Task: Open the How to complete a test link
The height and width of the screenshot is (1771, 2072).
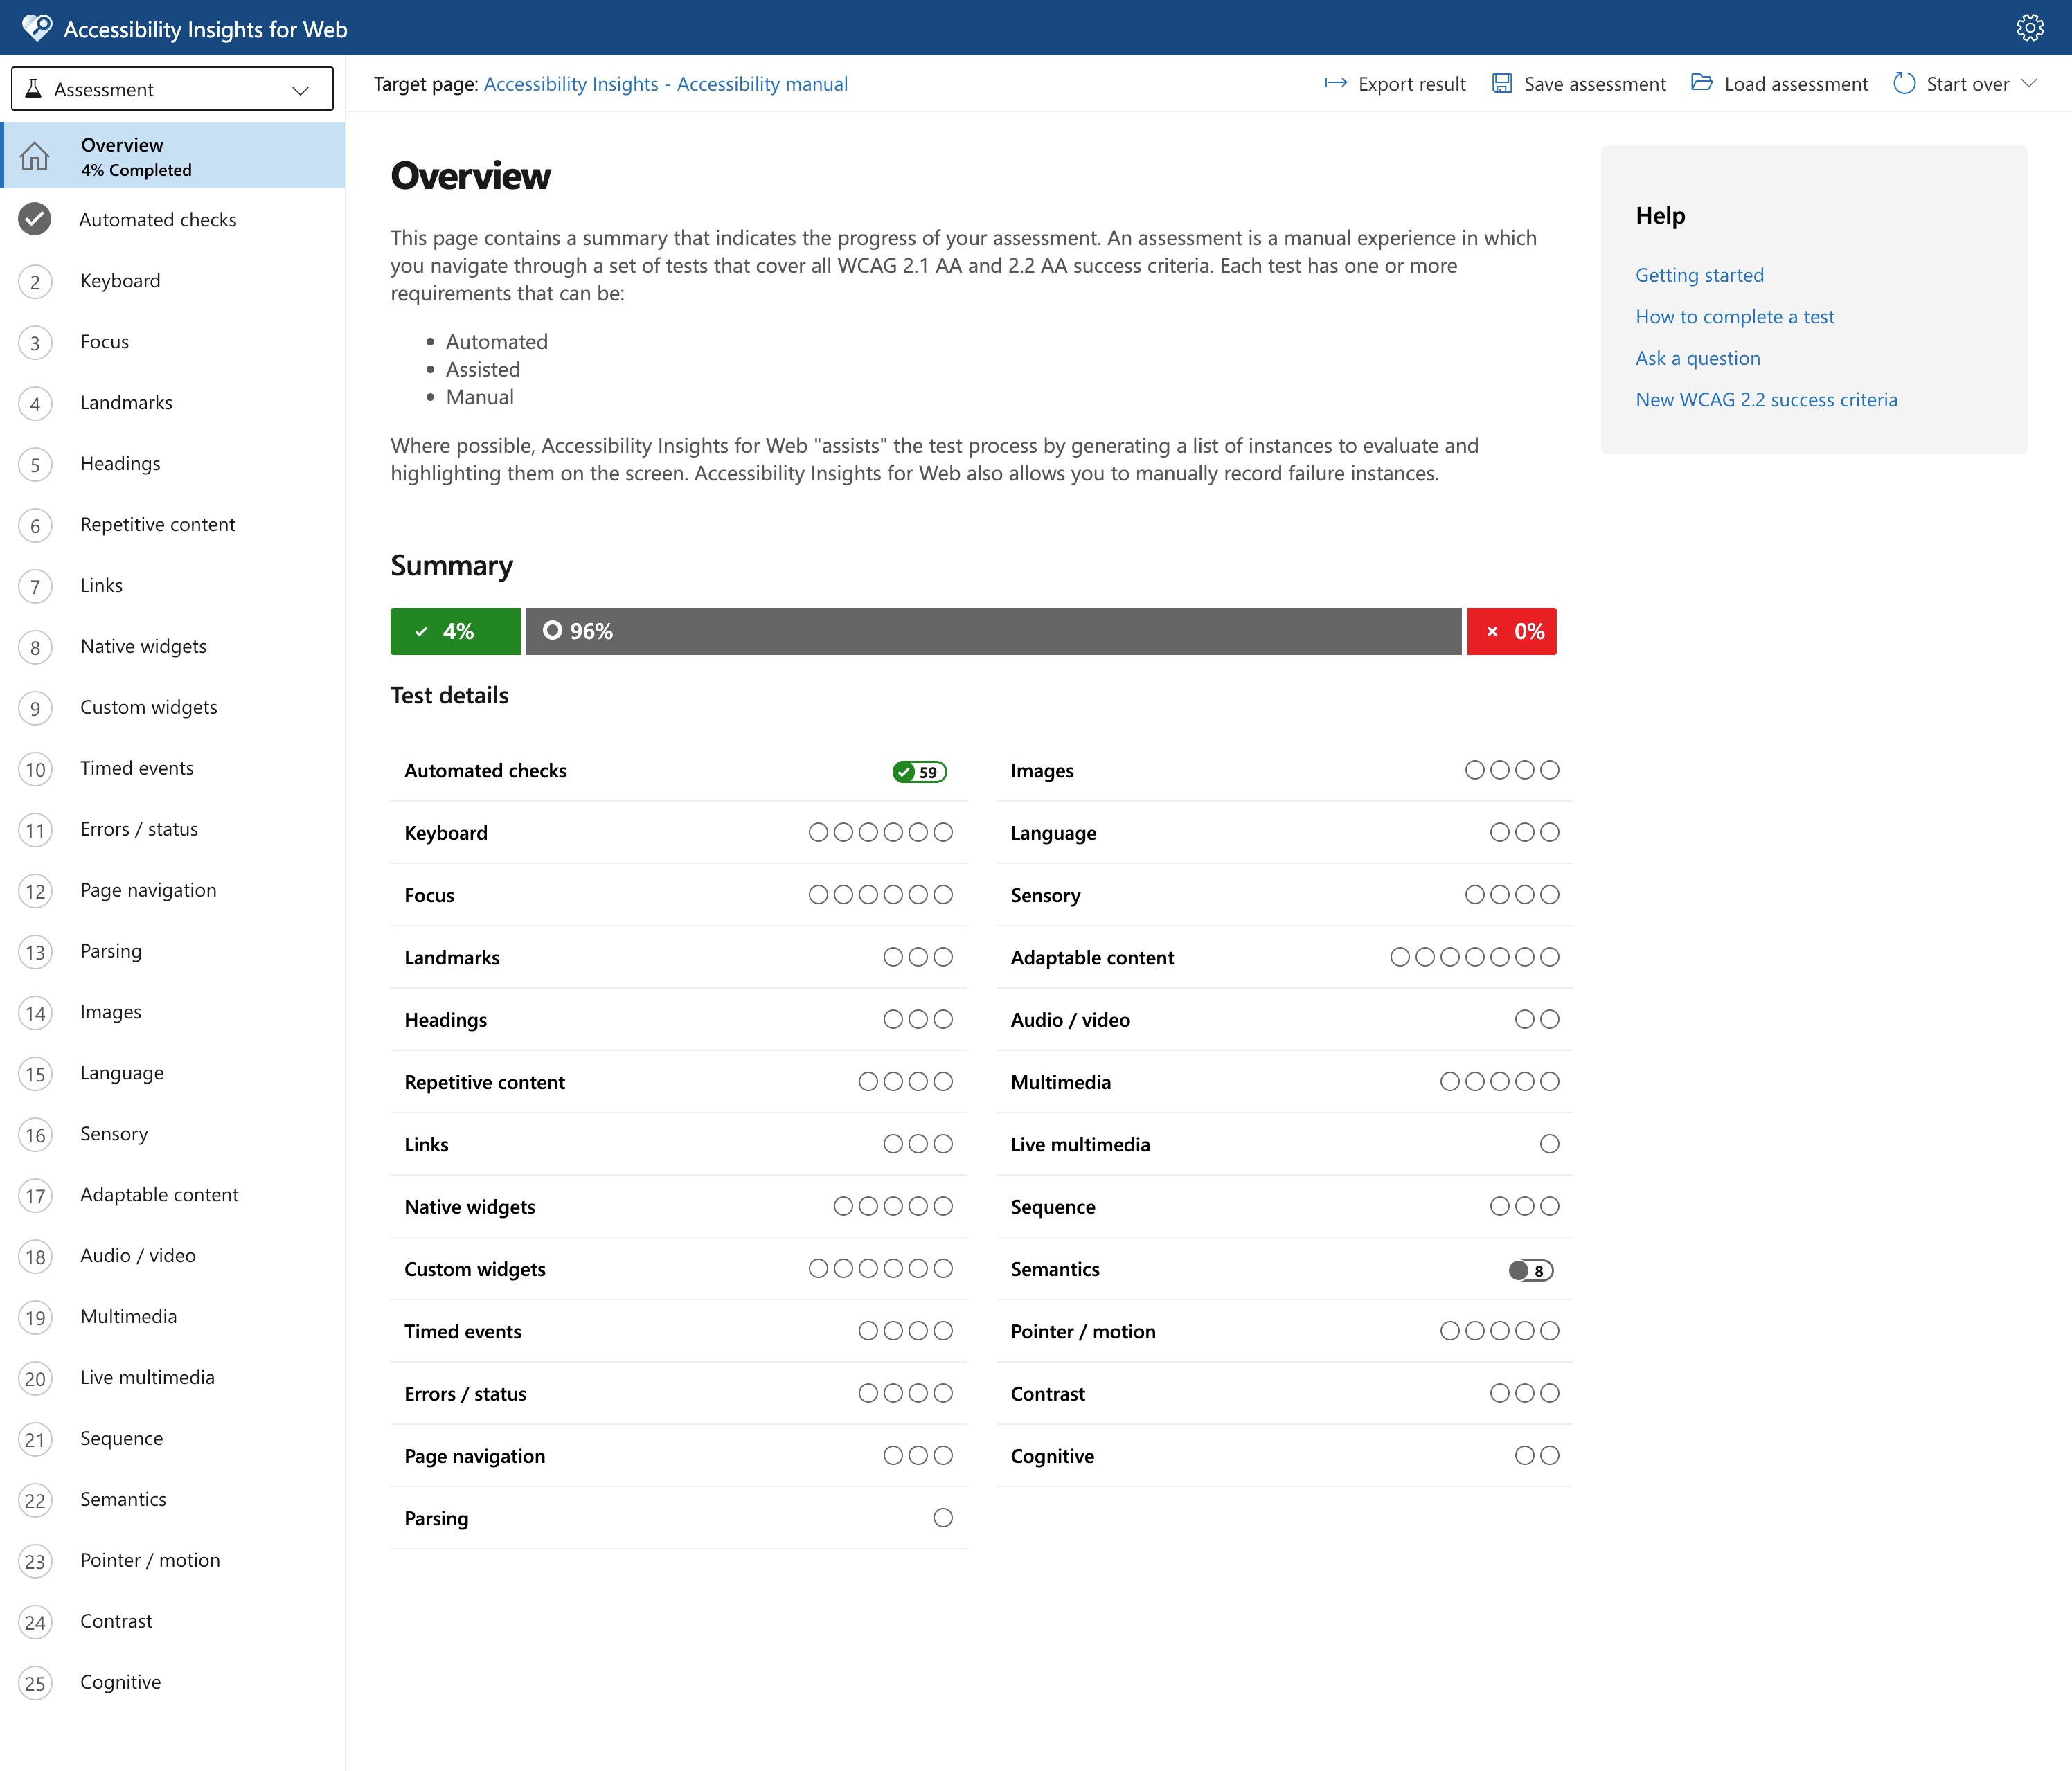Action: 1735,317
